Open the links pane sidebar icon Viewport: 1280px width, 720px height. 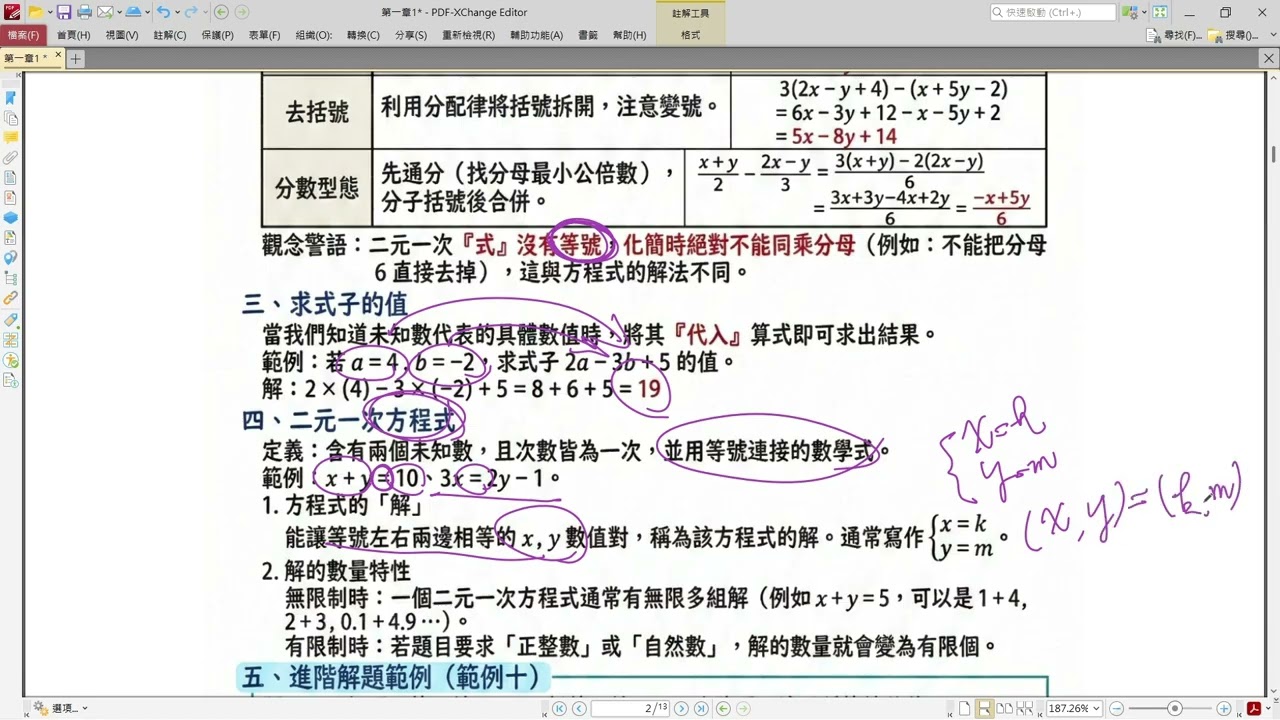[x=11, y=298]
